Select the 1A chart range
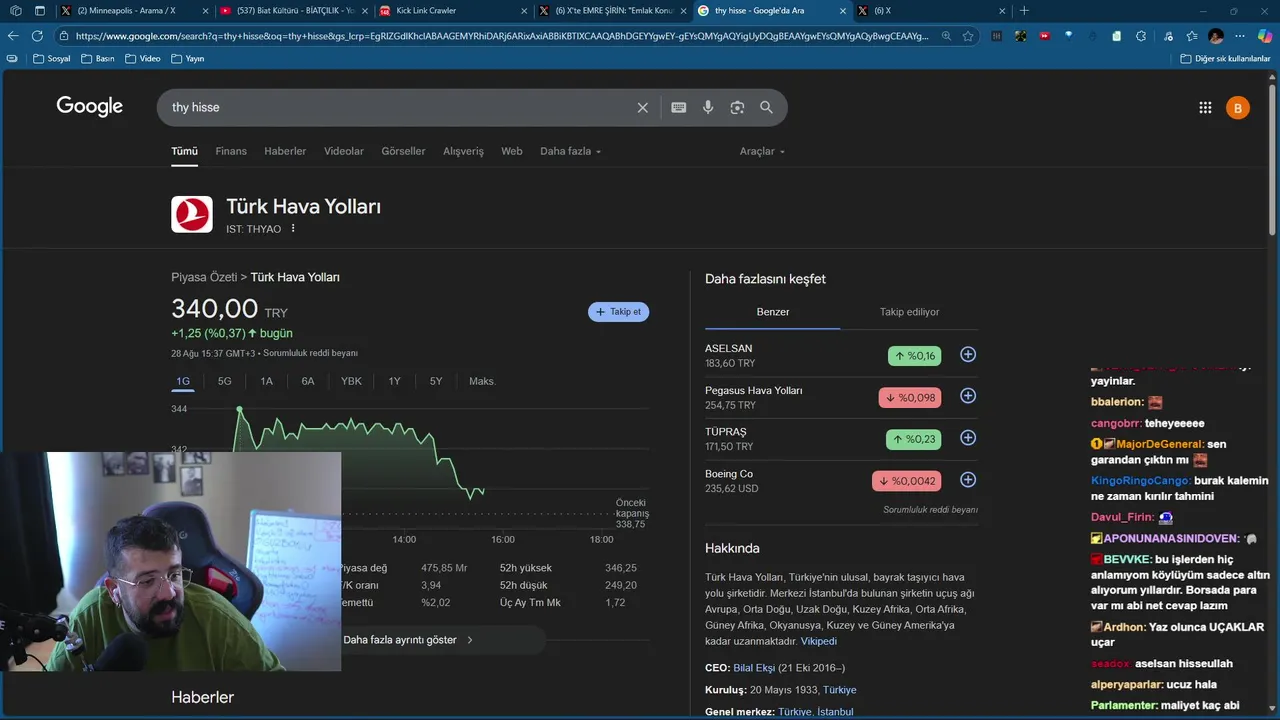This screenshot has height=720, width=1280. 266,381
